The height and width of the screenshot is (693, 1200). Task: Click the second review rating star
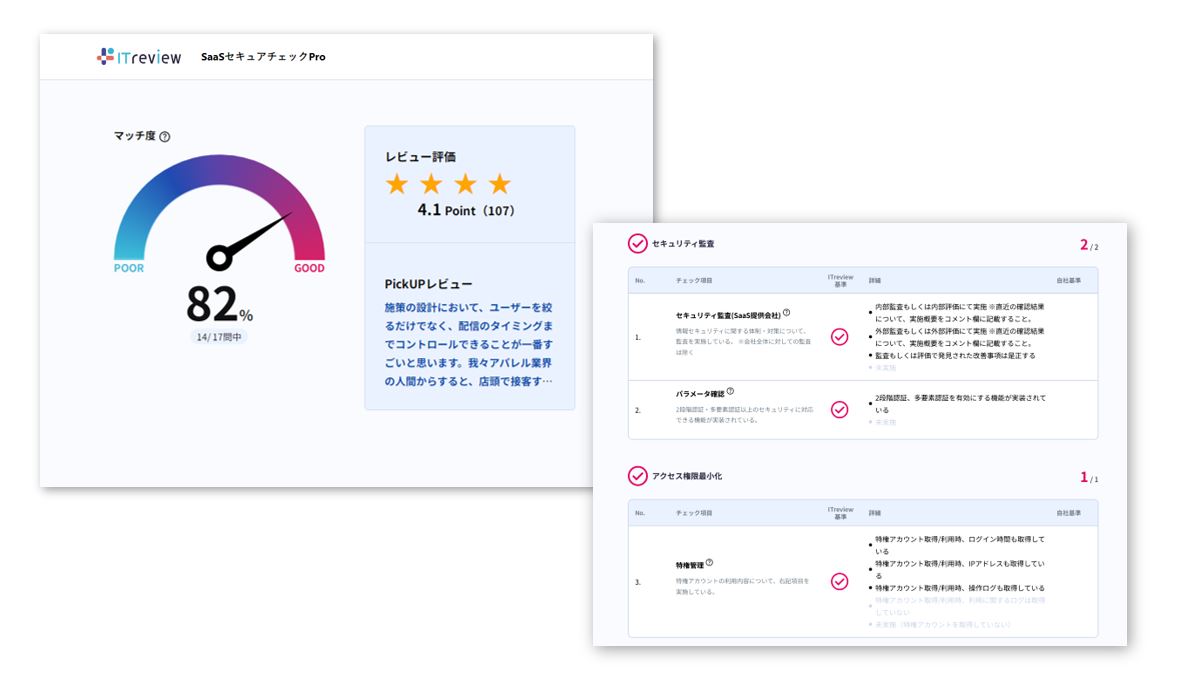point(431,184)
